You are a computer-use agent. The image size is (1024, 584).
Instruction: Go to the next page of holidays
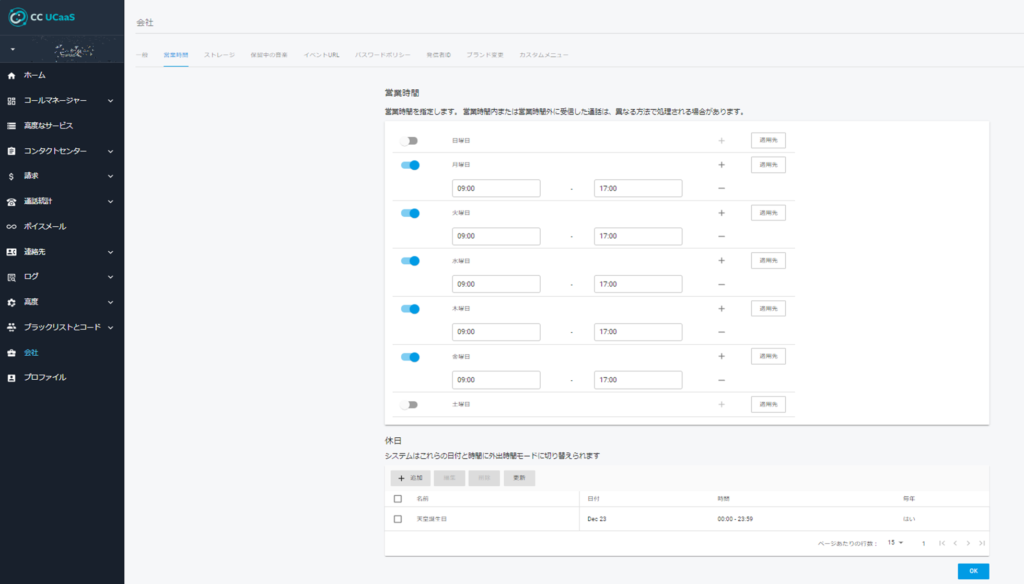click(x=968, y=543)
